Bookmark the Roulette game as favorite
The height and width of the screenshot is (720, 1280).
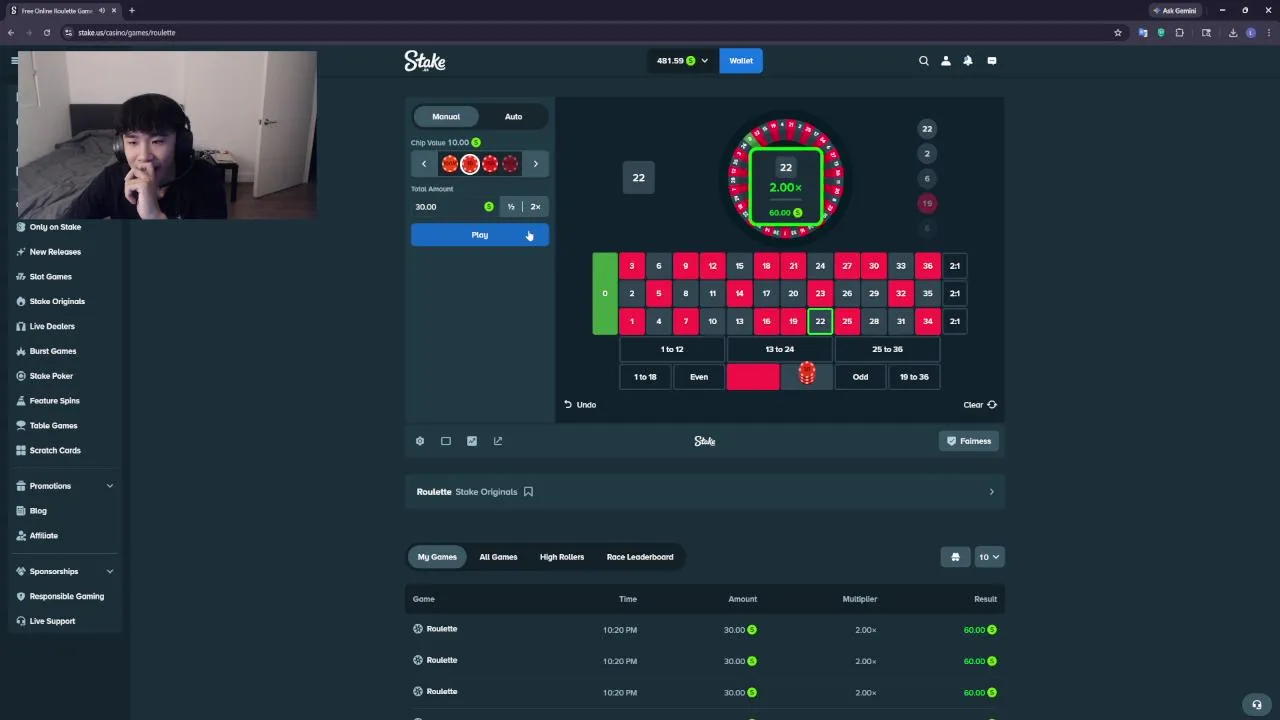pos(528,492)
